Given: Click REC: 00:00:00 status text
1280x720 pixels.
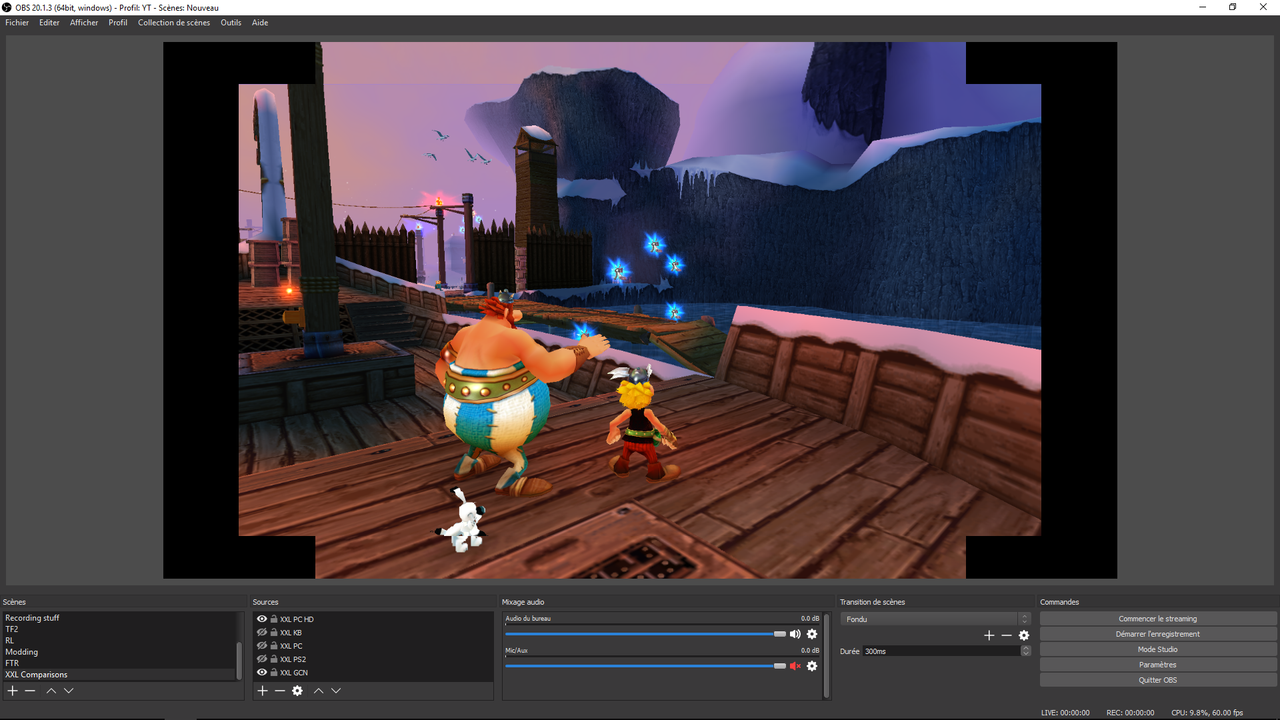Looking at the screenshot, I should coord(1130,712).
